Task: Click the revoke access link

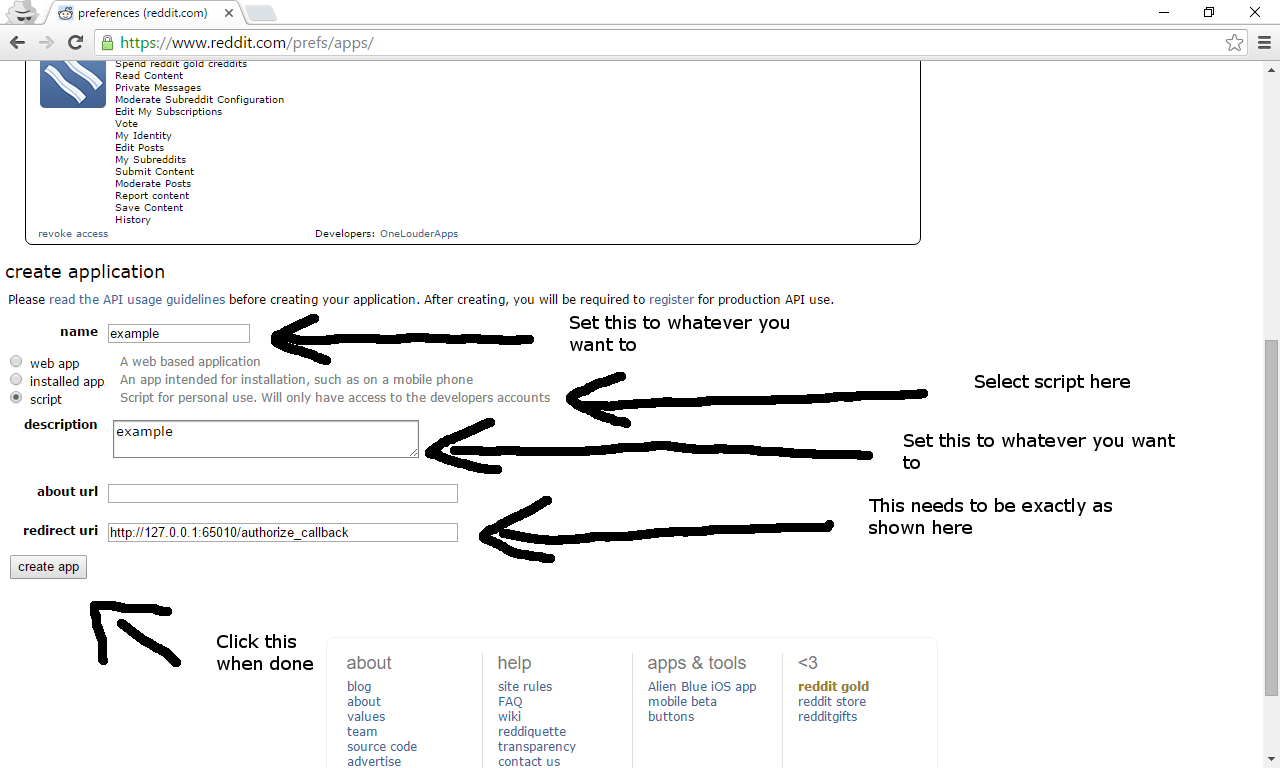Action: pyautogui.click(x=73, y=234)
